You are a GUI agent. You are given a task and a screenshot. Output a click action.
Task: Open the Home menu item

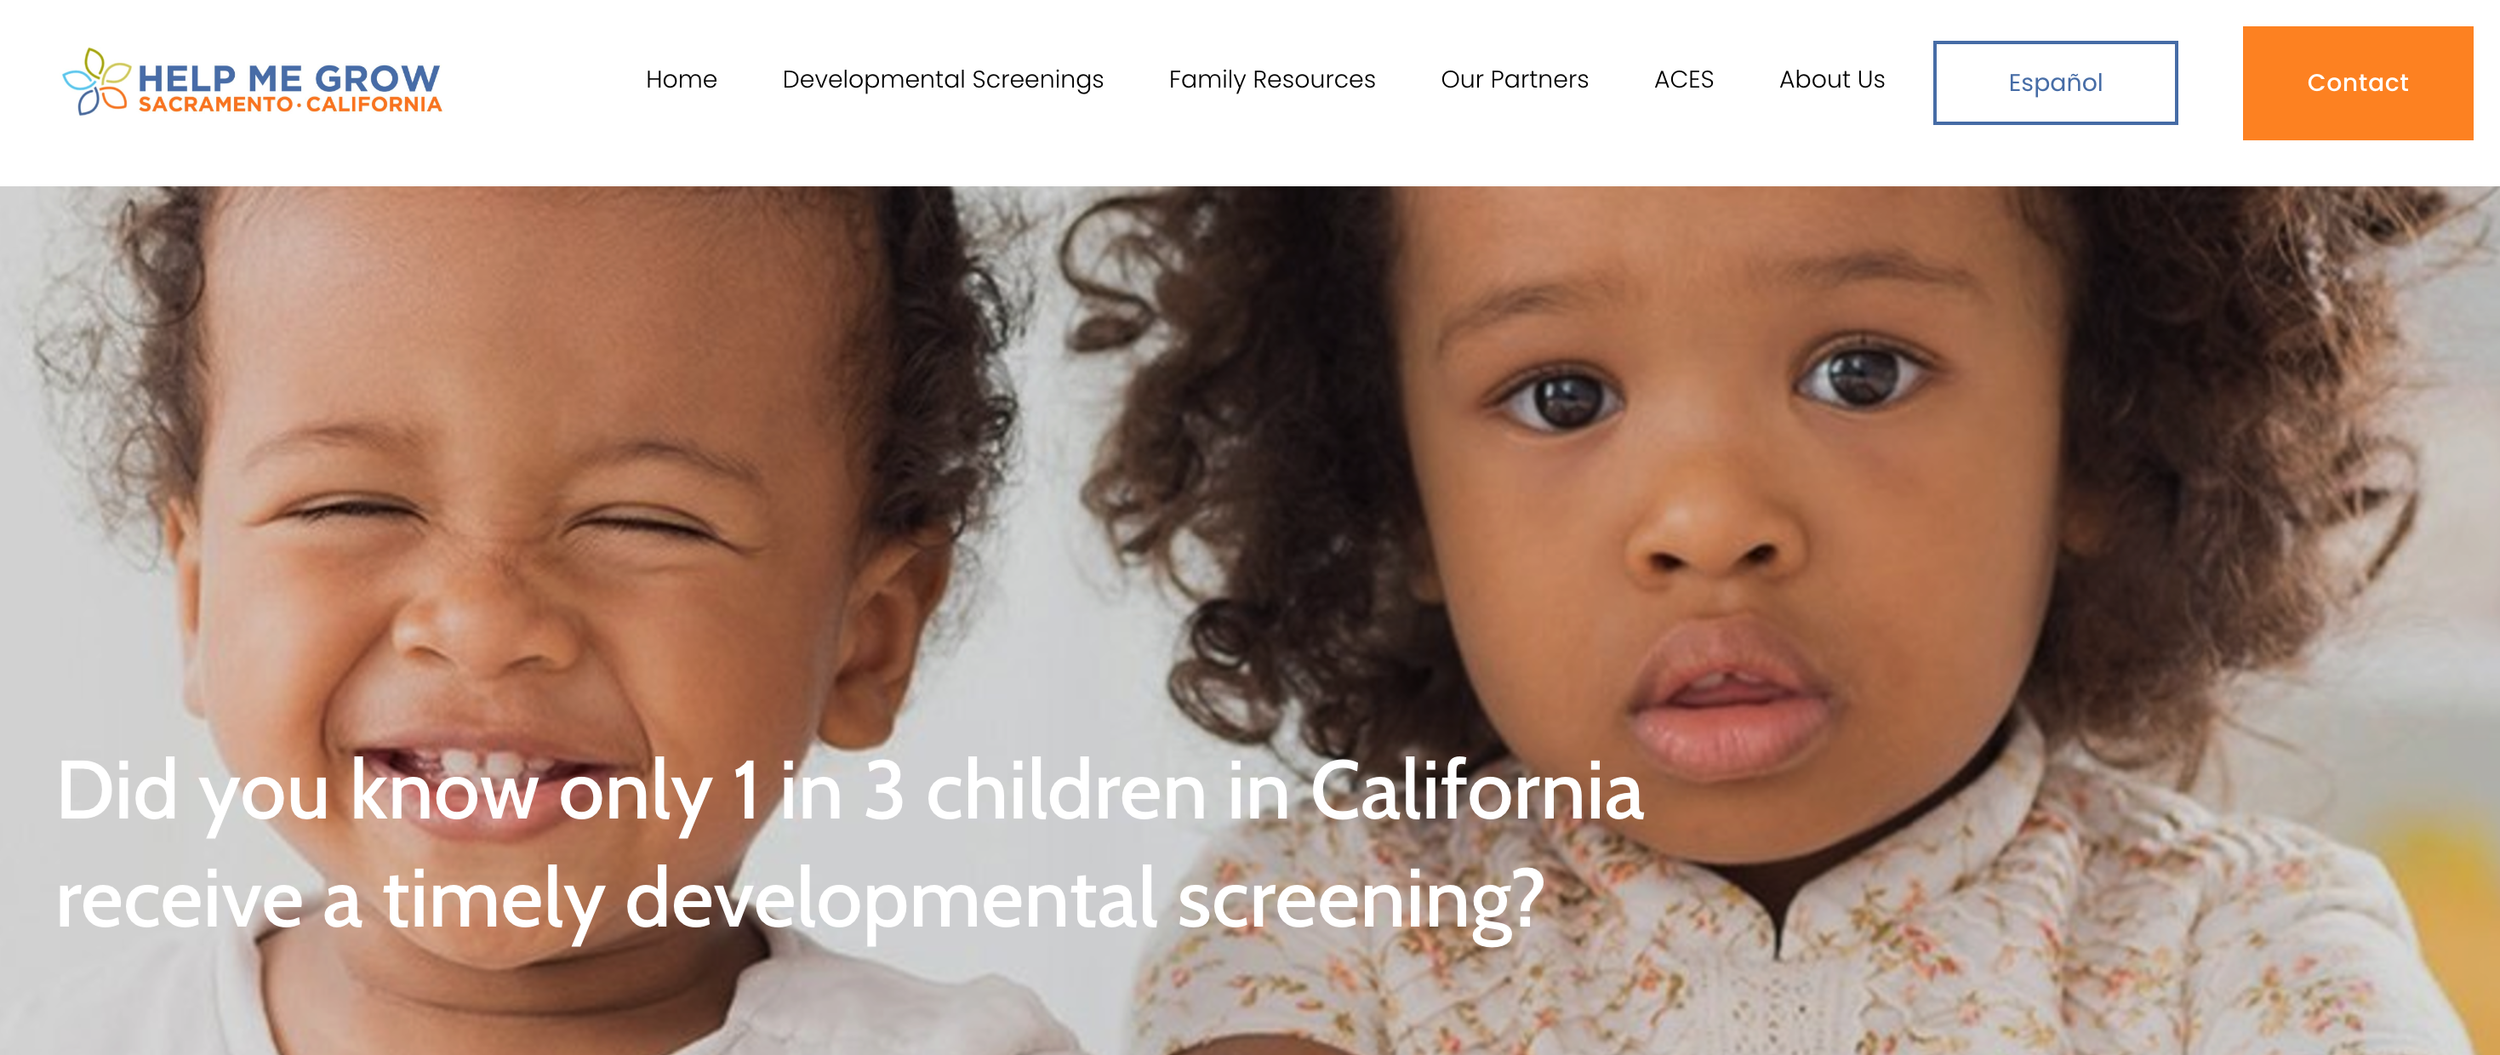681,79
